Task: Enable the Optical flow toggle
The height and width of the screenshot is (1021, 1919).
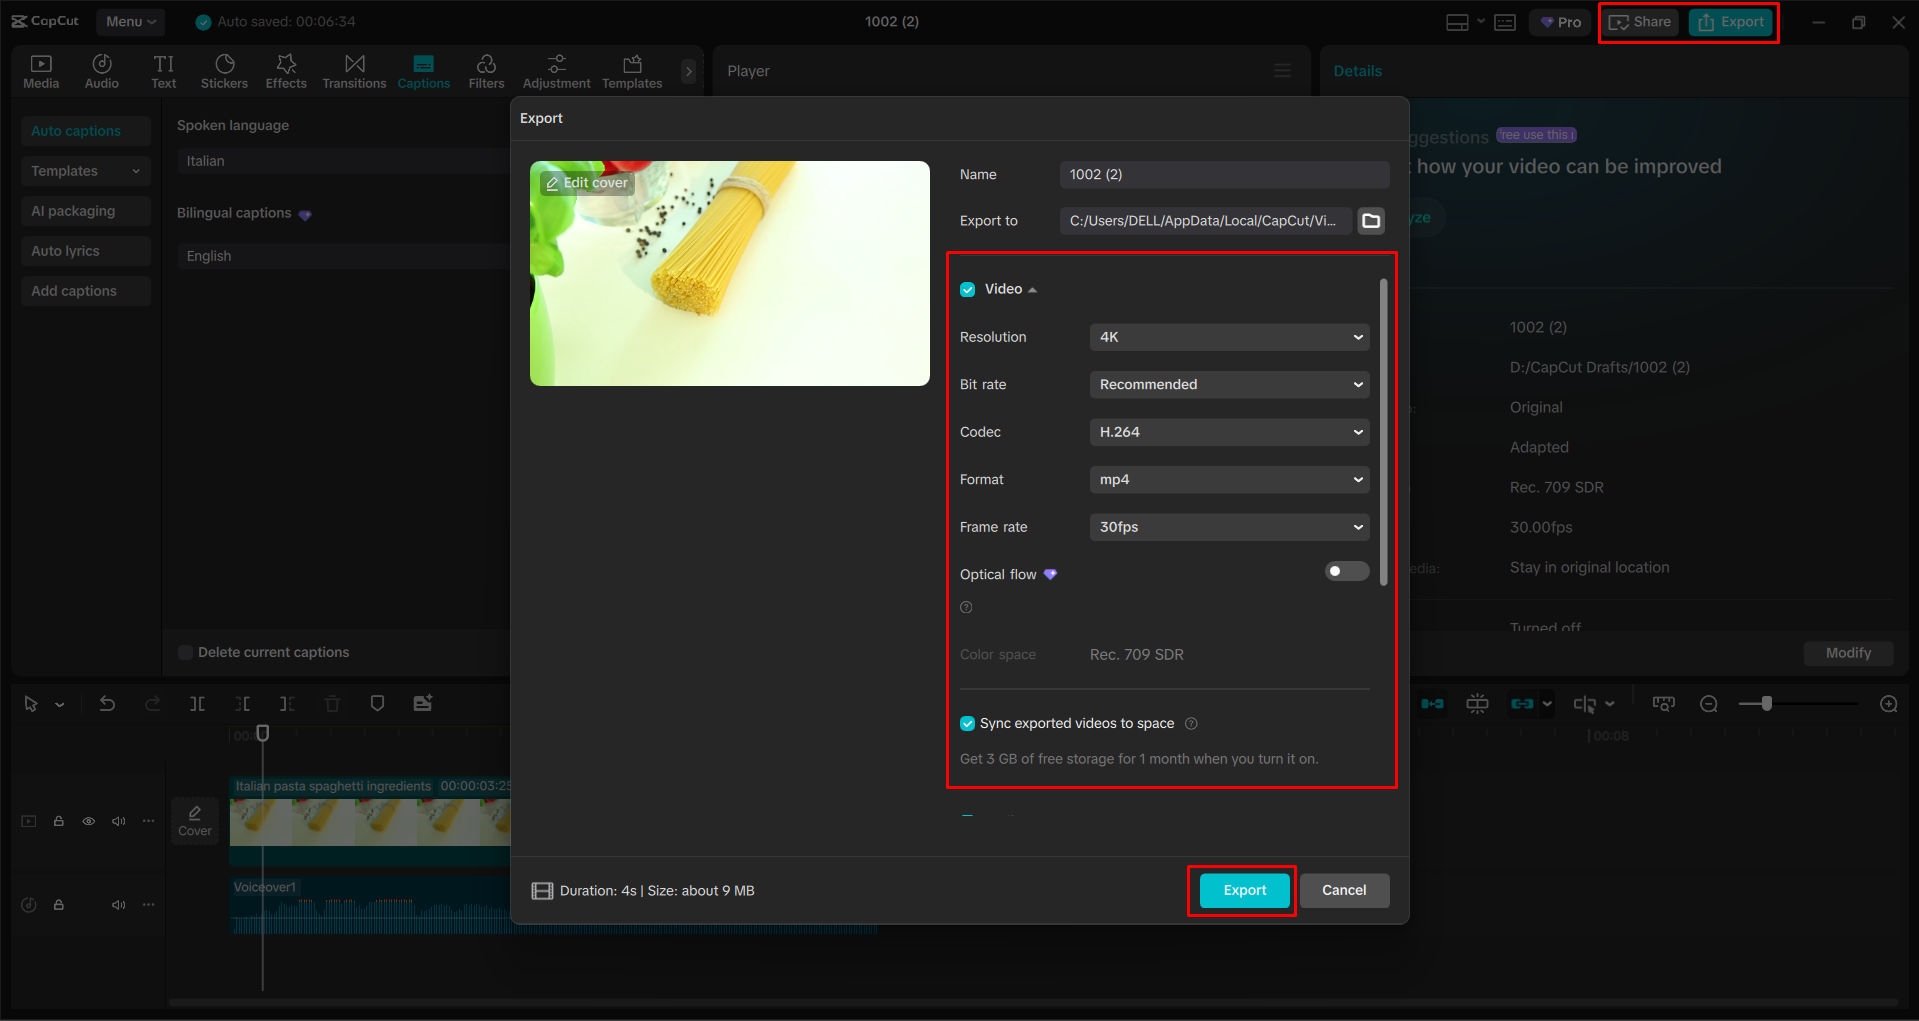Action: pyautogui.click(x=1346, y=570)
